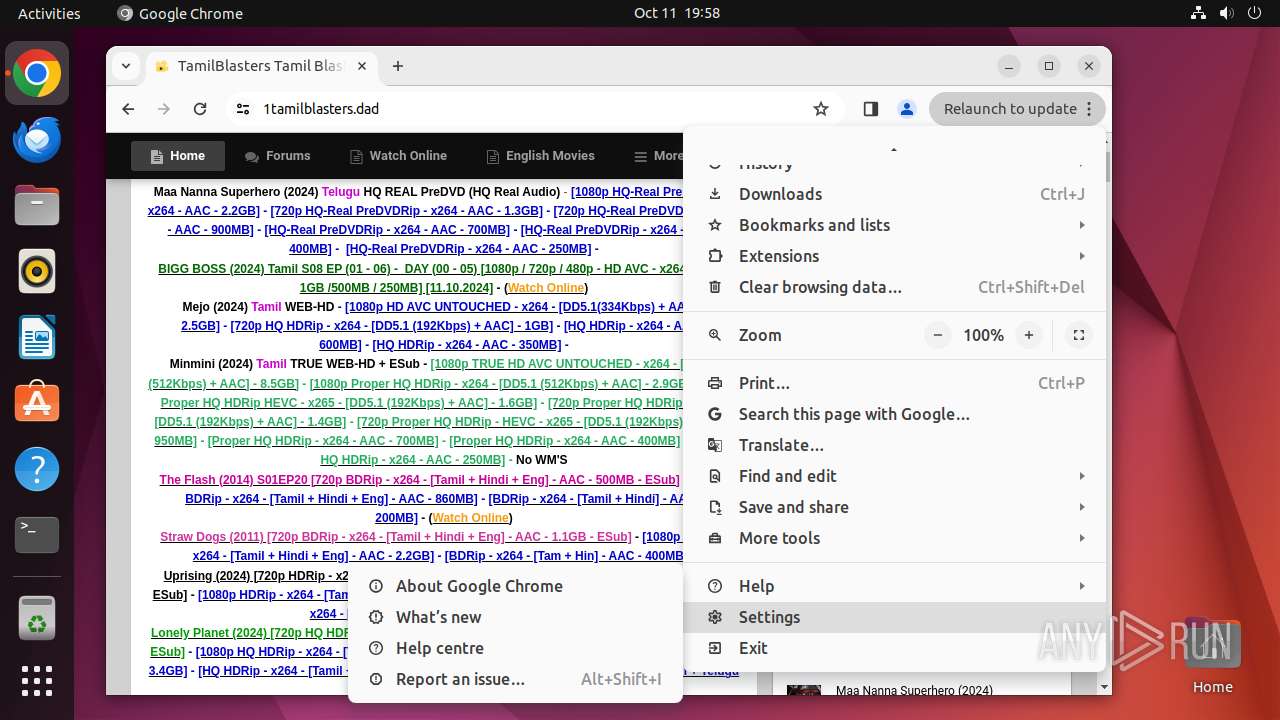The width and height of the screenshot is (1280, 720).
Task: Open Trash from the dock
Action: coord(37,618)
